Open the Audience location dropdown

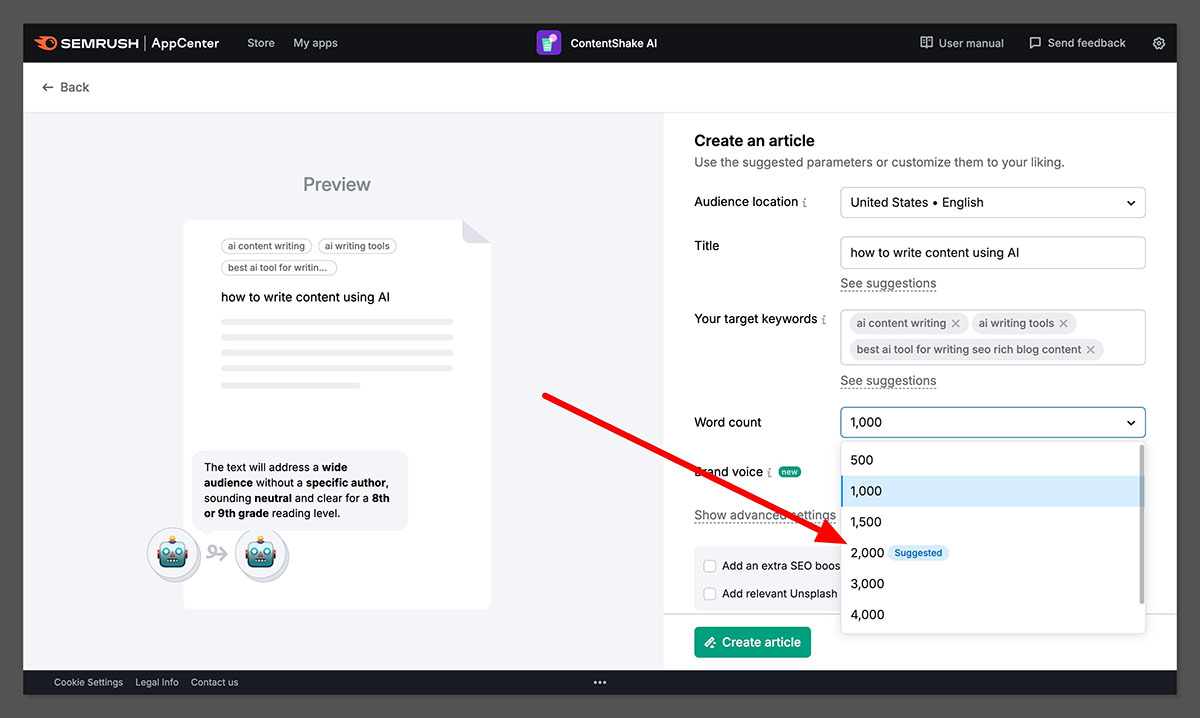tap(992, 202)
